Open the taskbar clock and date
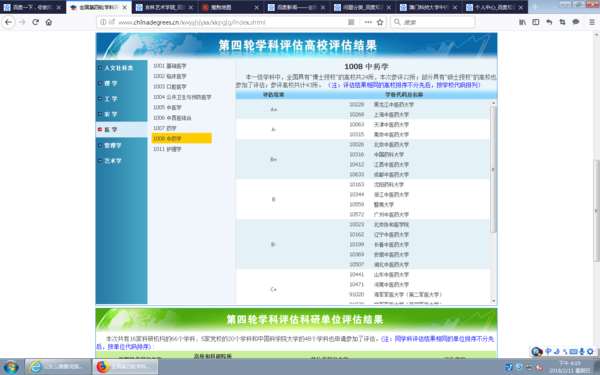Screen dimensions: 600x375 (x=570, y=367)
